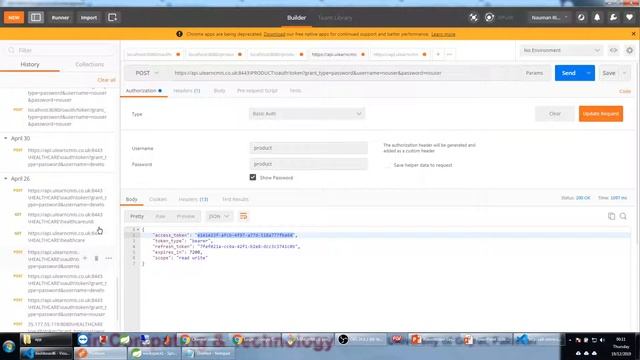Open the Save dropdown arrow
The width and height of the screenshot is (640, 360).
click(624, 73)
